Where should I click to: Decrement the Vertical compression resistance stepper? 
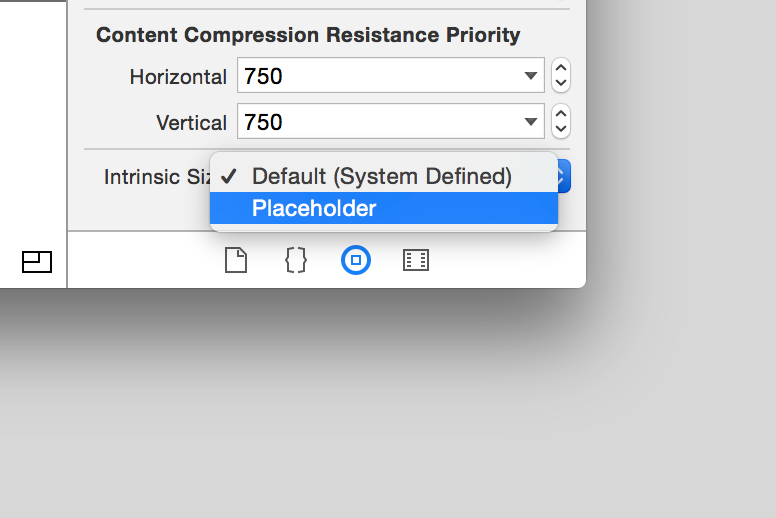click(561, 130)
